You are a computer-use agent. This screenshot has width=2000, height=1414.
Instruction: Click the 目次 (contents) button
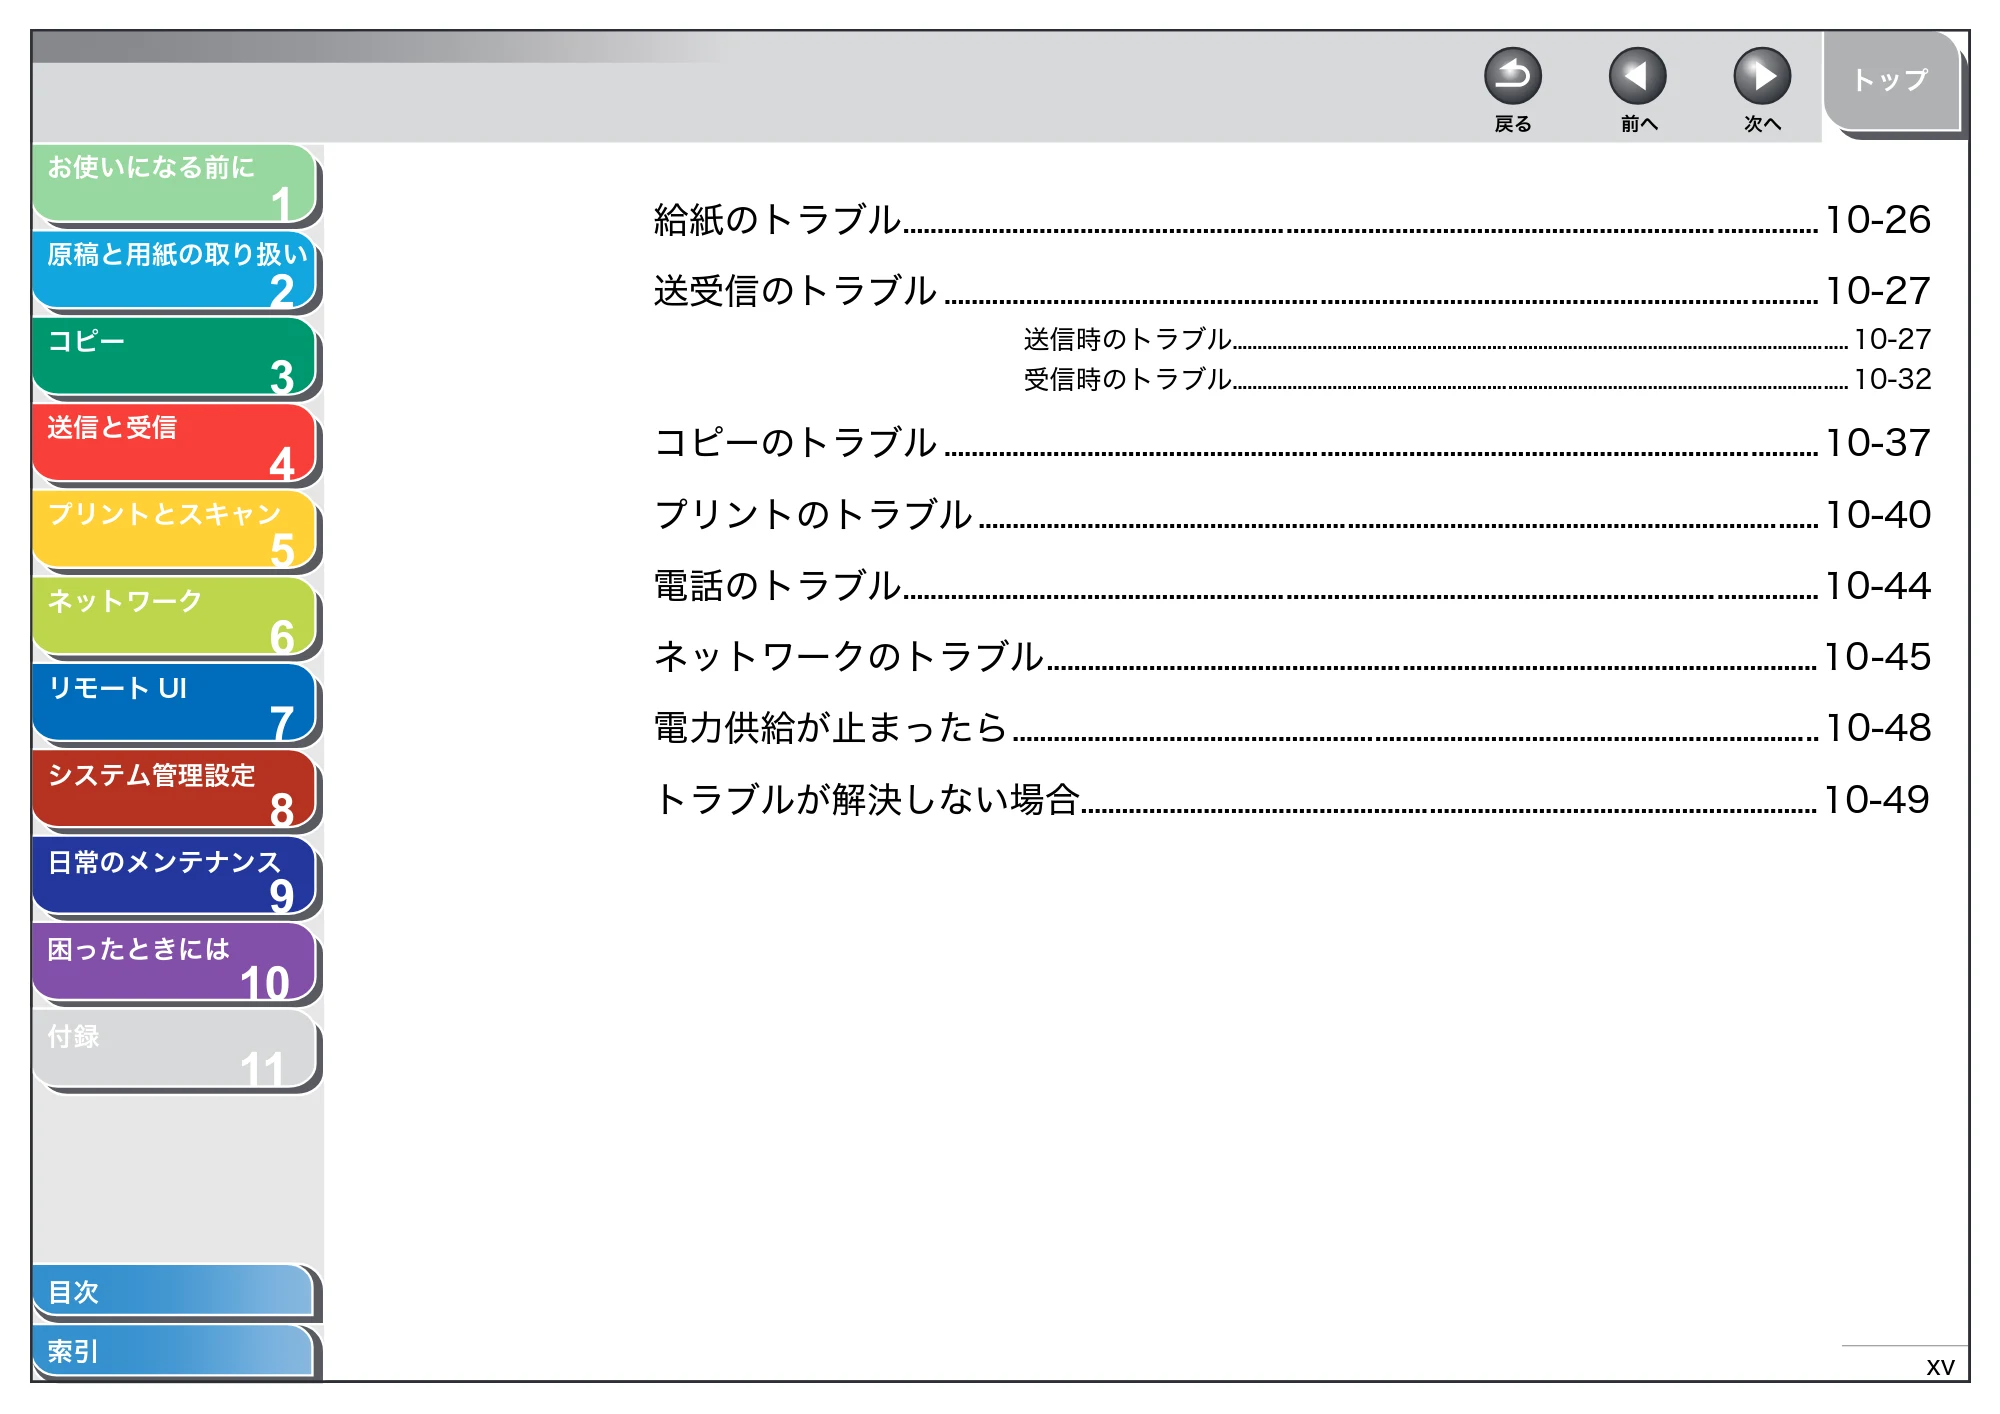coord(173,1292)
